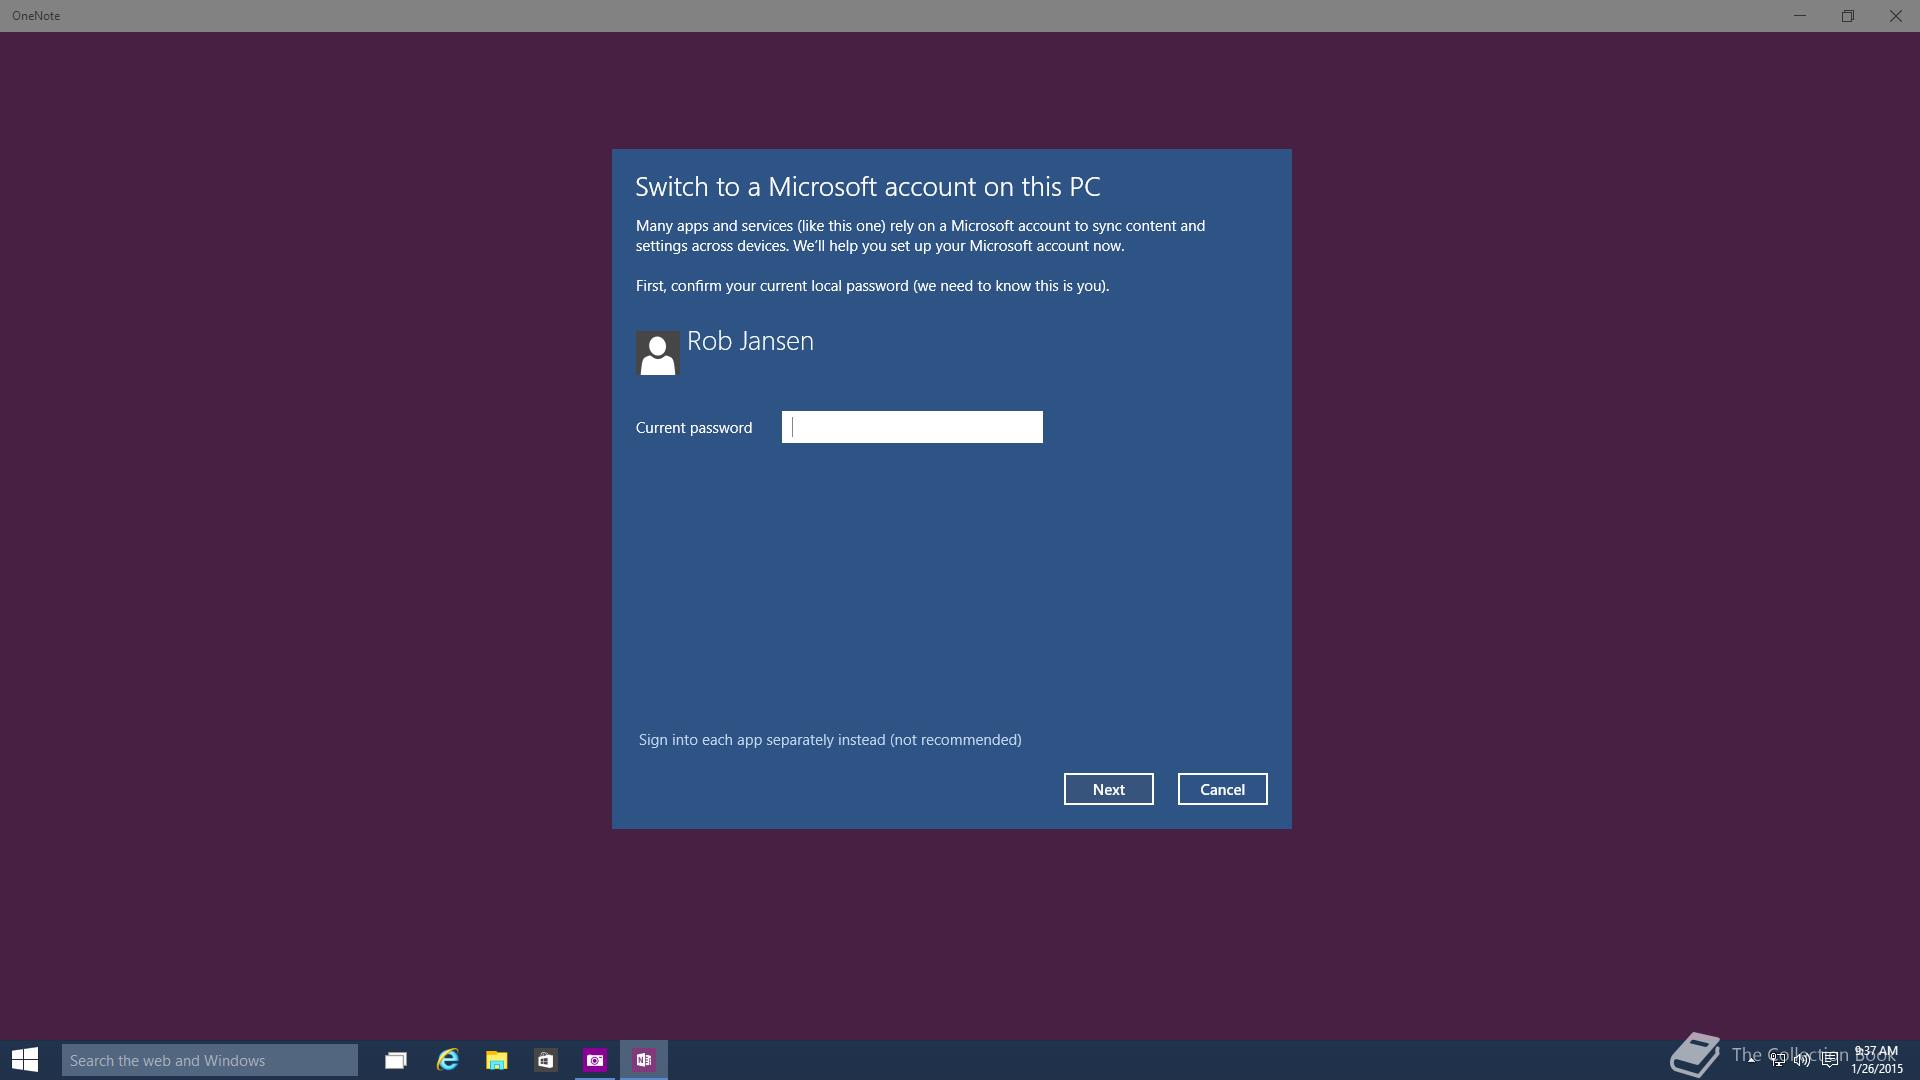
Task: Open the network status tray icon
Action: (1778, 1060)
